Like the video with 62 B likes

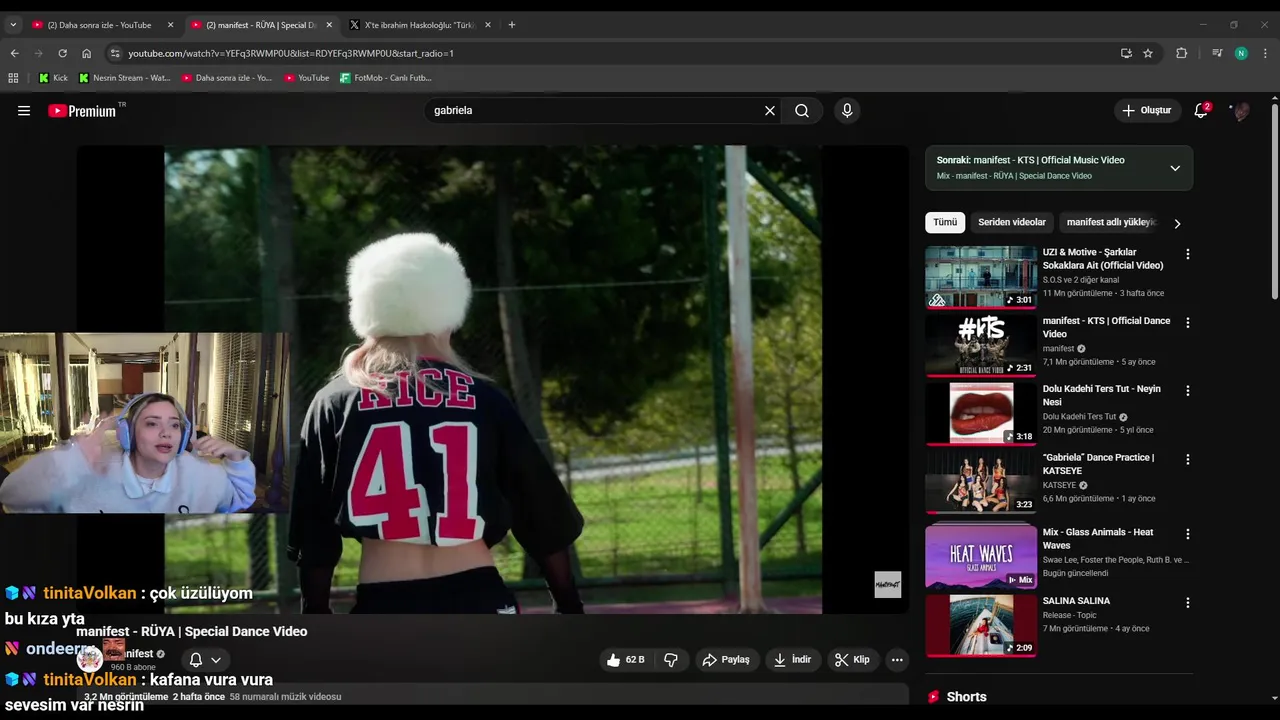626,660
